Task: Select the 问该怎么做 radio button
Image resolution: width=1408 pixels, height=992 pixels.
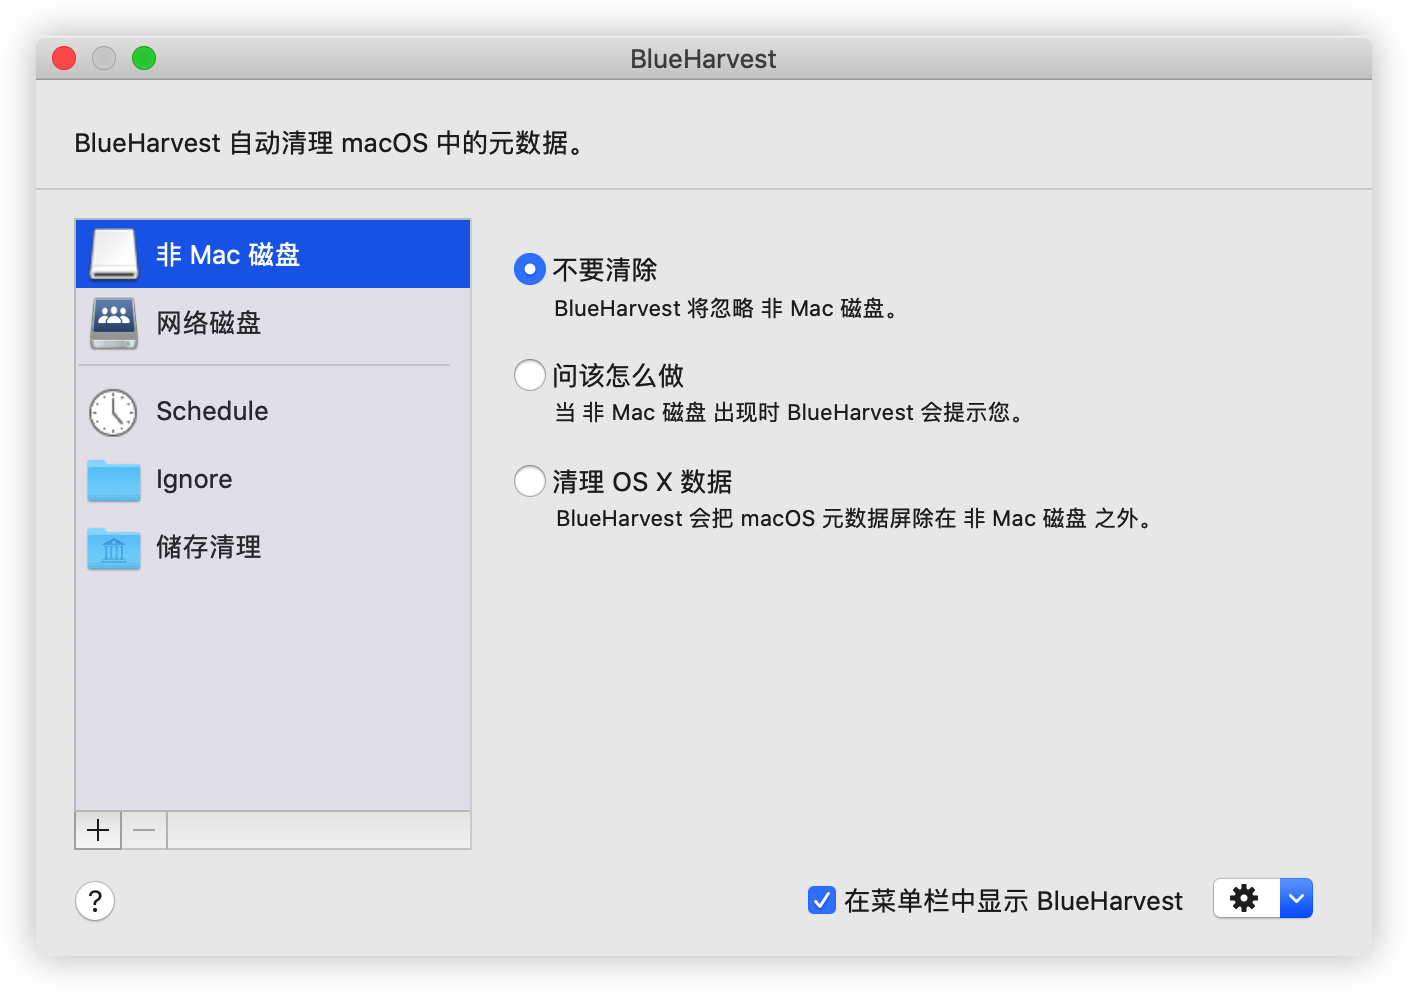Action: coord(530,375)
